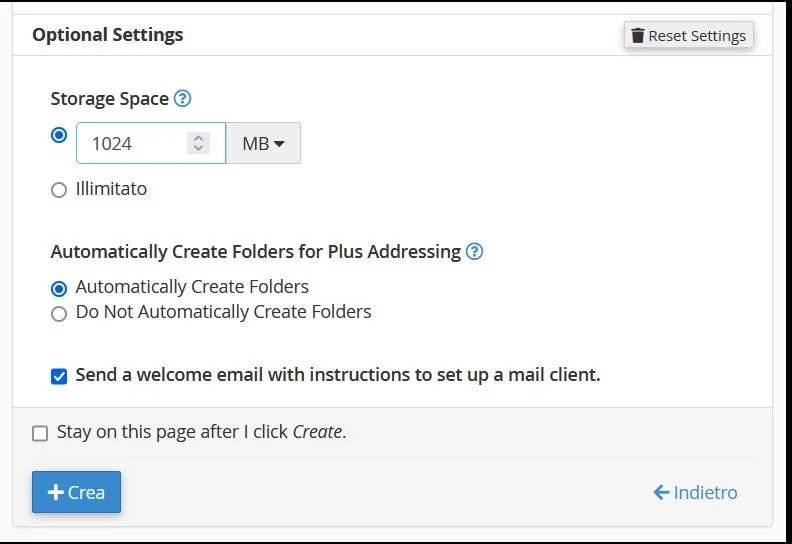792x544 pixels.
Task: Decrease storage value with the down arrow
Action: click(x=198, y=149)
